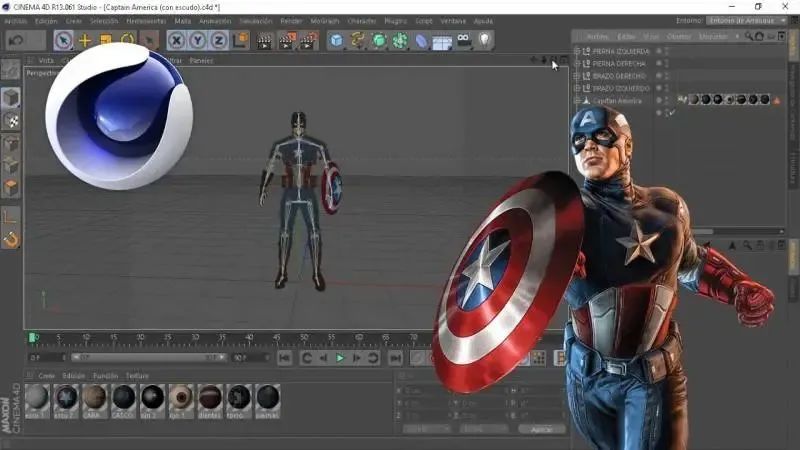The image size is (800, 450).
Task: Add a light bulb object
Action: click(485, 40)
